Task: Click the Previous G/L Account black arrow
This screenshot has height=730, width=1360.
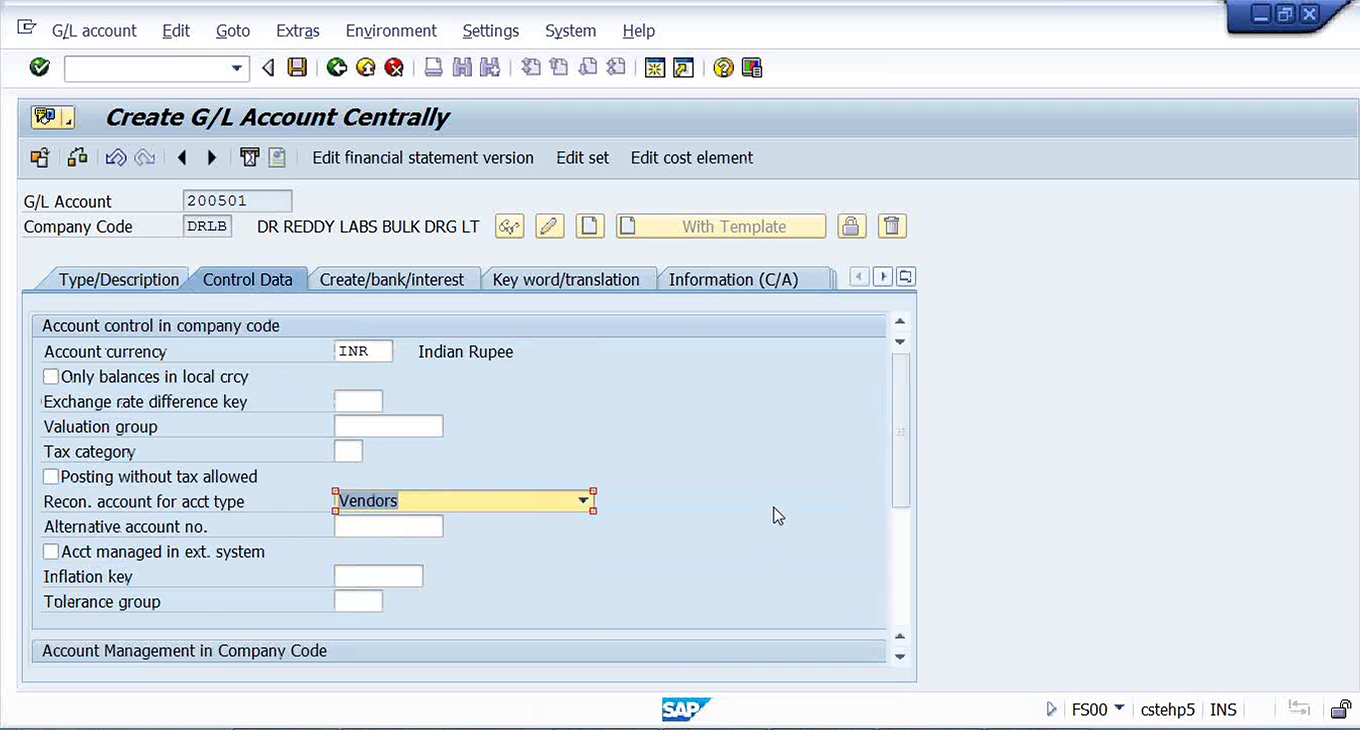Action: (182, 157)
